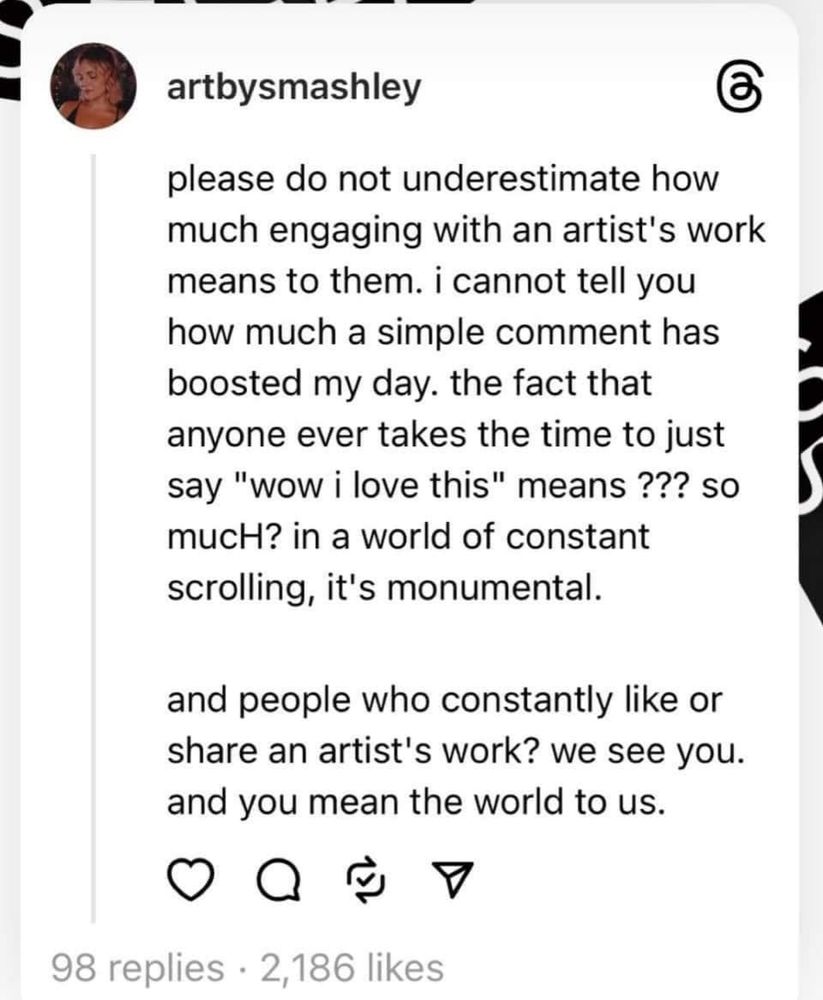823x1000 pixels.
Task: Open the artbysmashley profile picture
Action: pyautogui.click(x=93, y=86)
